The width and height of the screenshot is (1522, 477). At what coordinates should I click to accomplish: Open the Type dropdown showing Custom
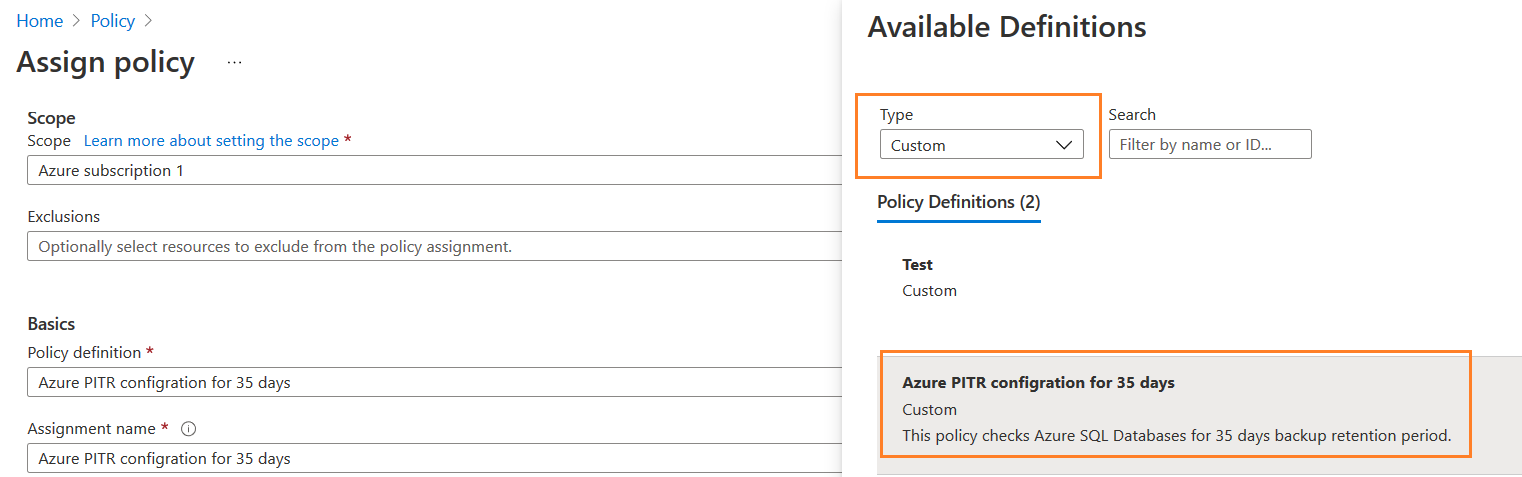[980, 145]
